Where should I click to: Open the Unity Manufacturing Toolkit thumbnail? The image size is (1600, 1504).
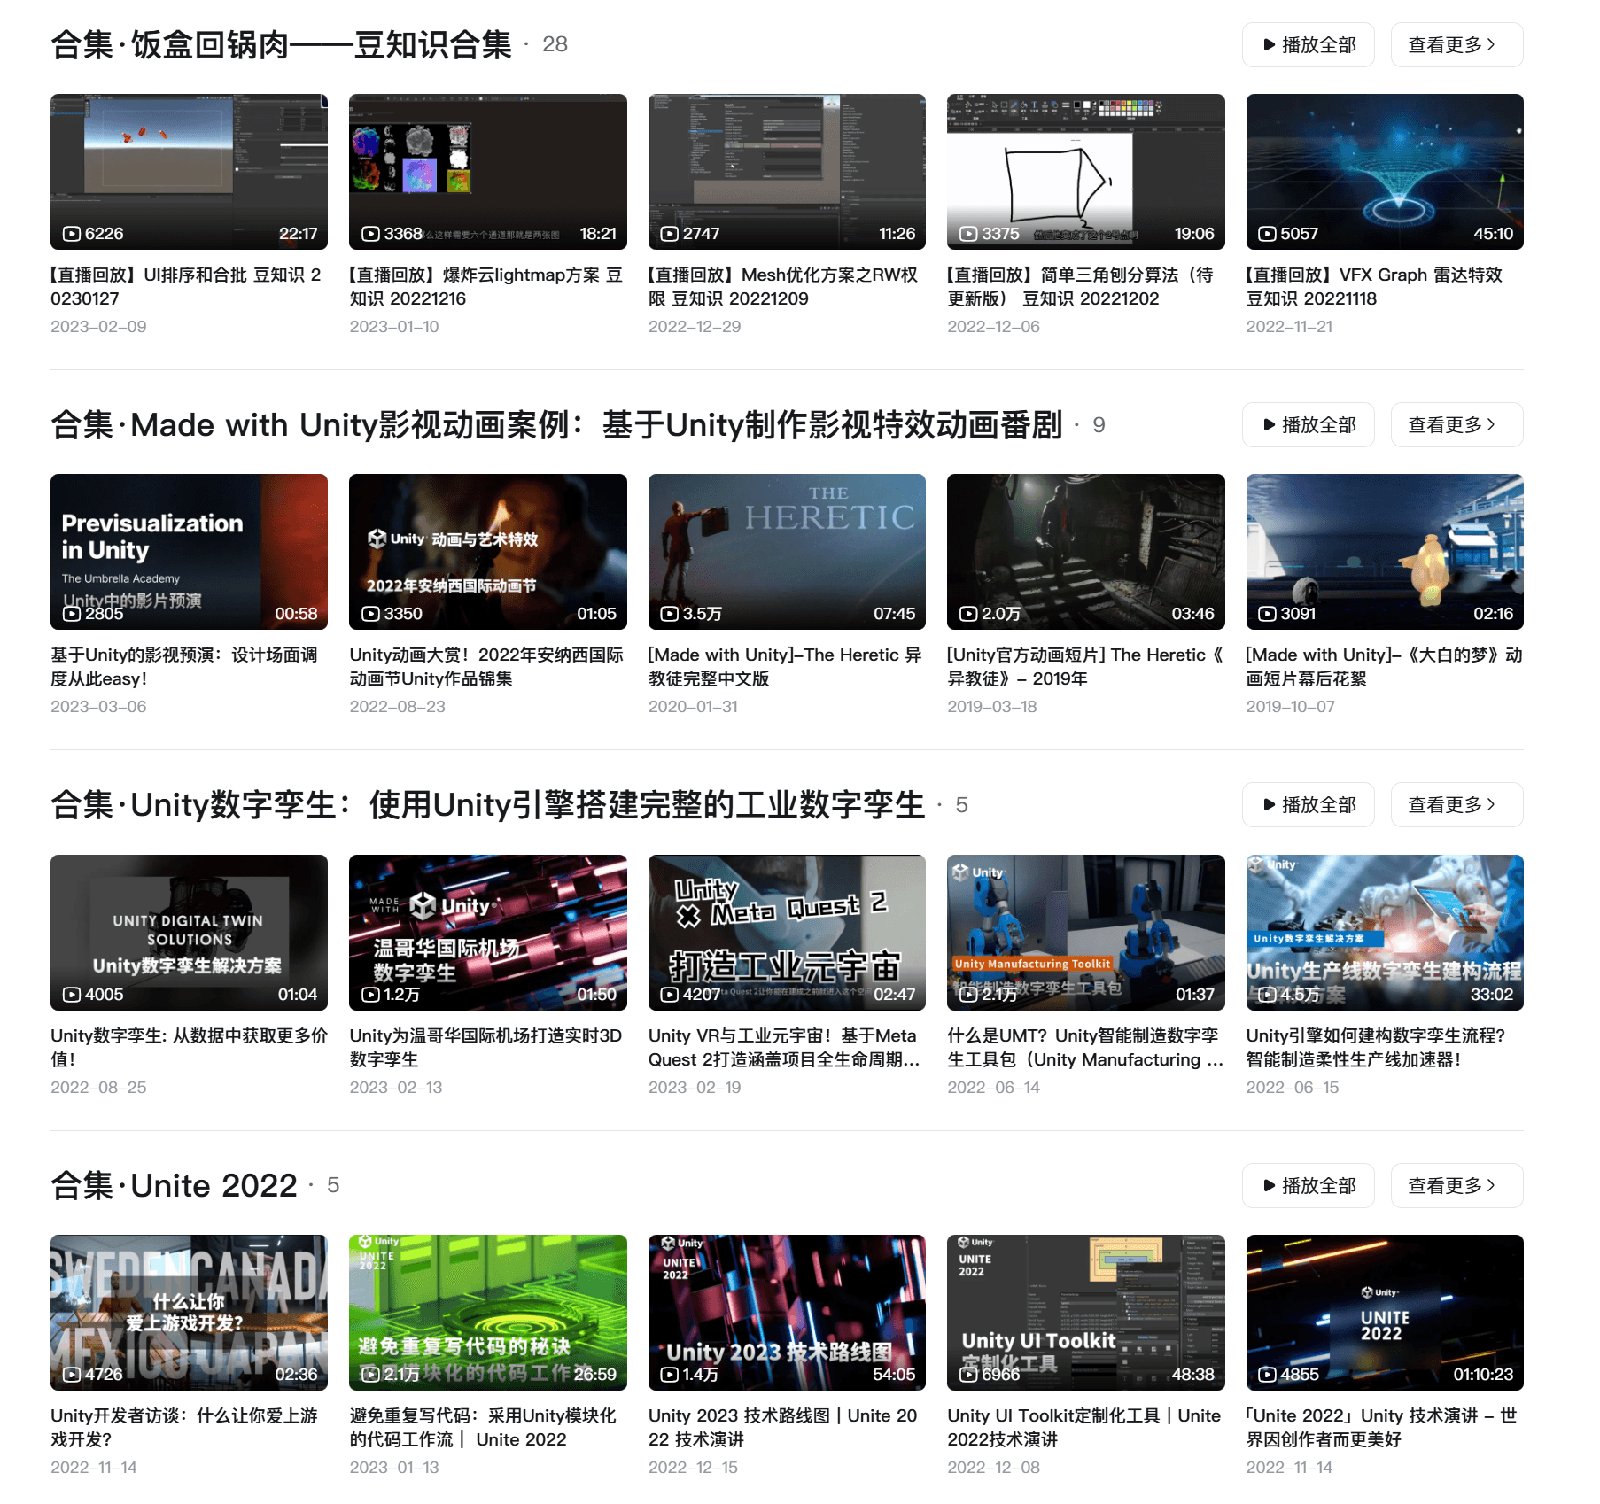tap(1086, 933)
